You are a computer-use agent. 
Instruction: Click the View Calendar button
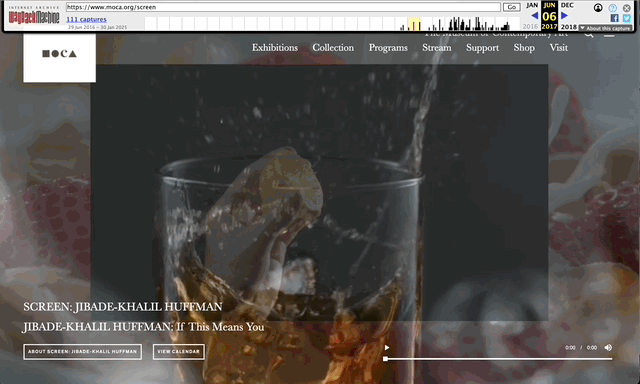pos(179,352)
